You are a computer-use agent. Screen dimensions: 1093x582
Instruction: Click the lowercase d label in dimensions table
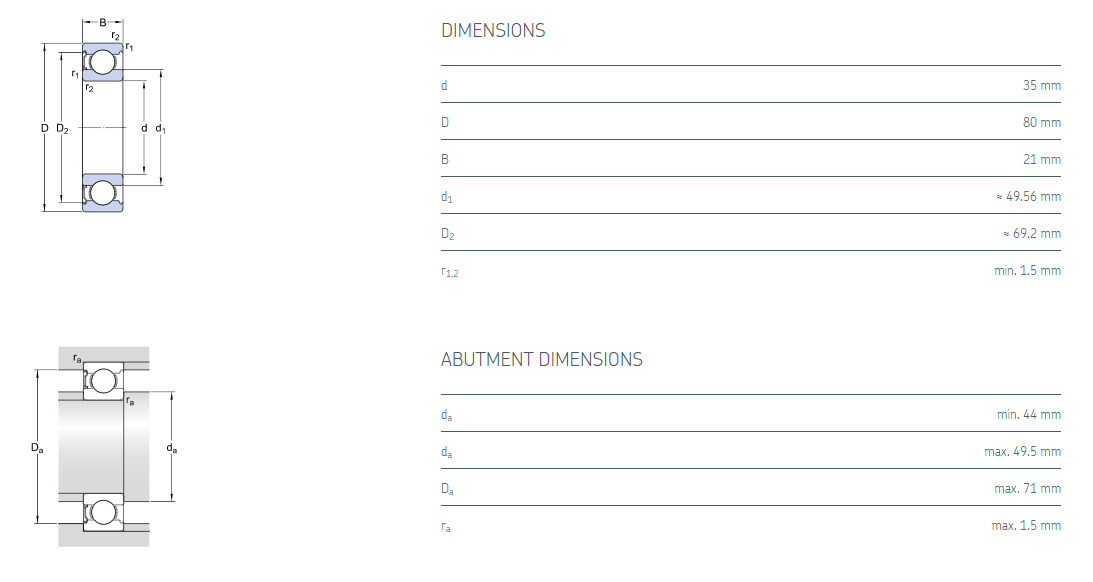pos(444,86)
